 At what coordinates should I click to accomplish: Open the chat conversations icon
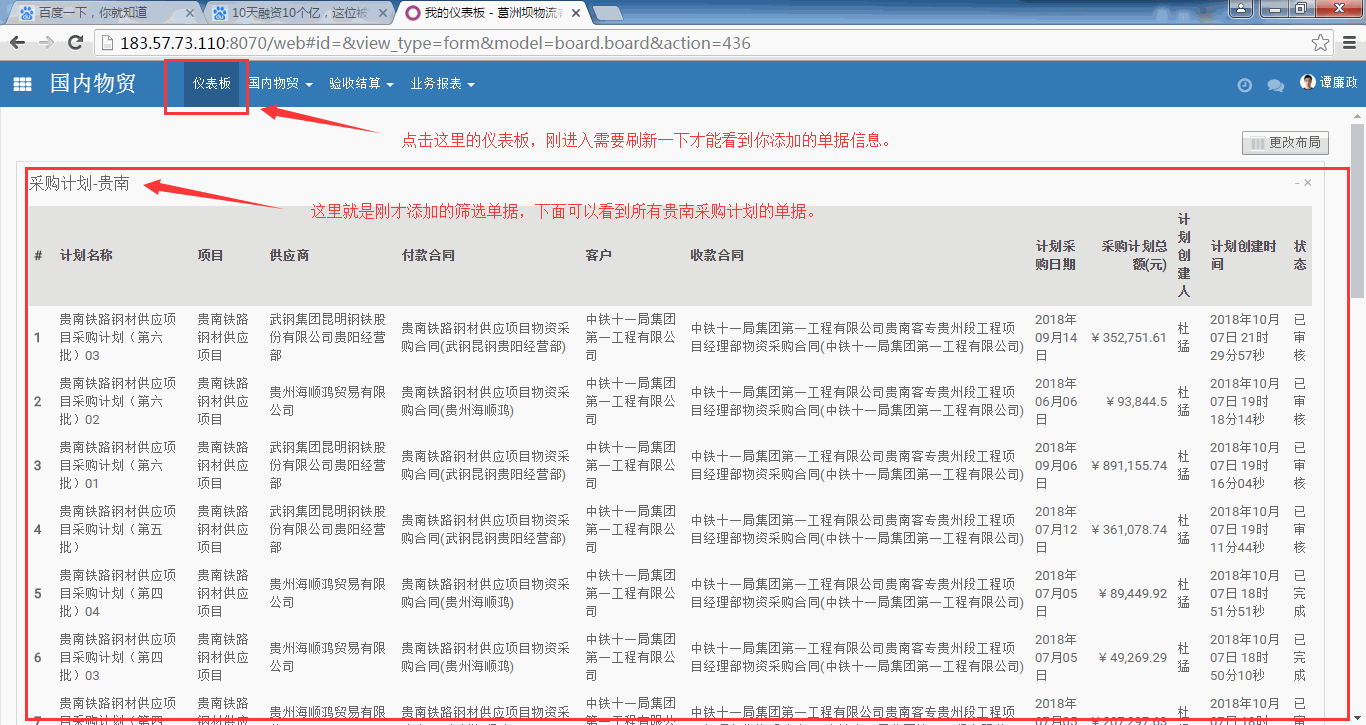(1275, 85)
